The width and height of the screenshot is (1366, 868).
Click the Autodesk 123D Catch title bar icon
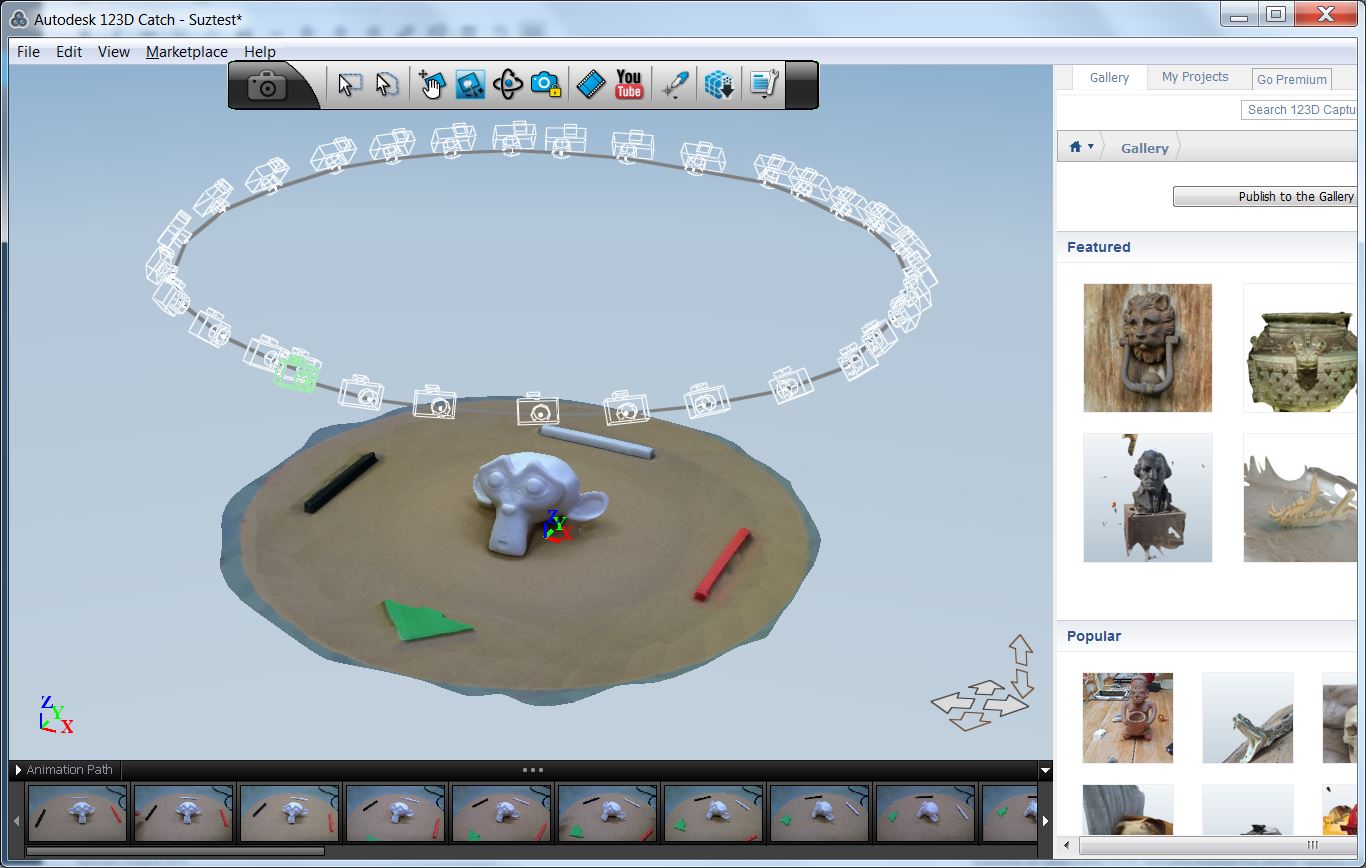tap(18, 19)
